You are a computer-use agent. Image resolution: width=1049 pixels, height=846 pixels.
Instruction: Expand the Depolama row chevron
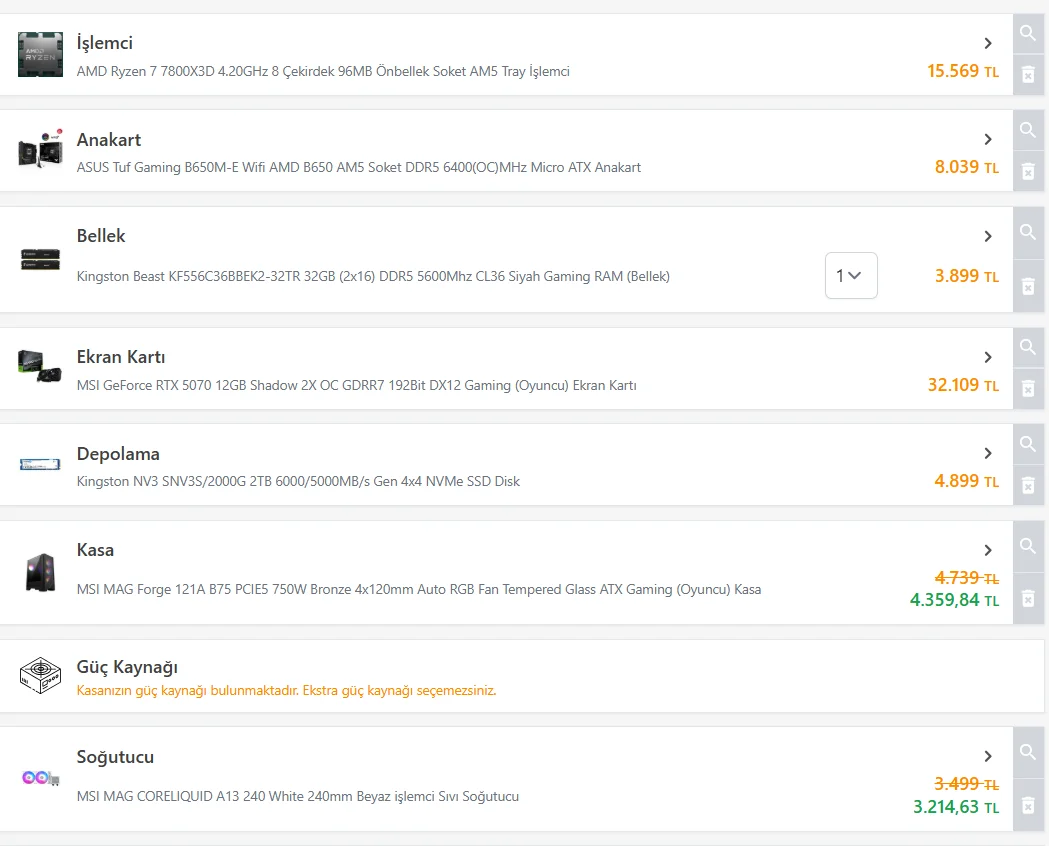tap(988, 453)
